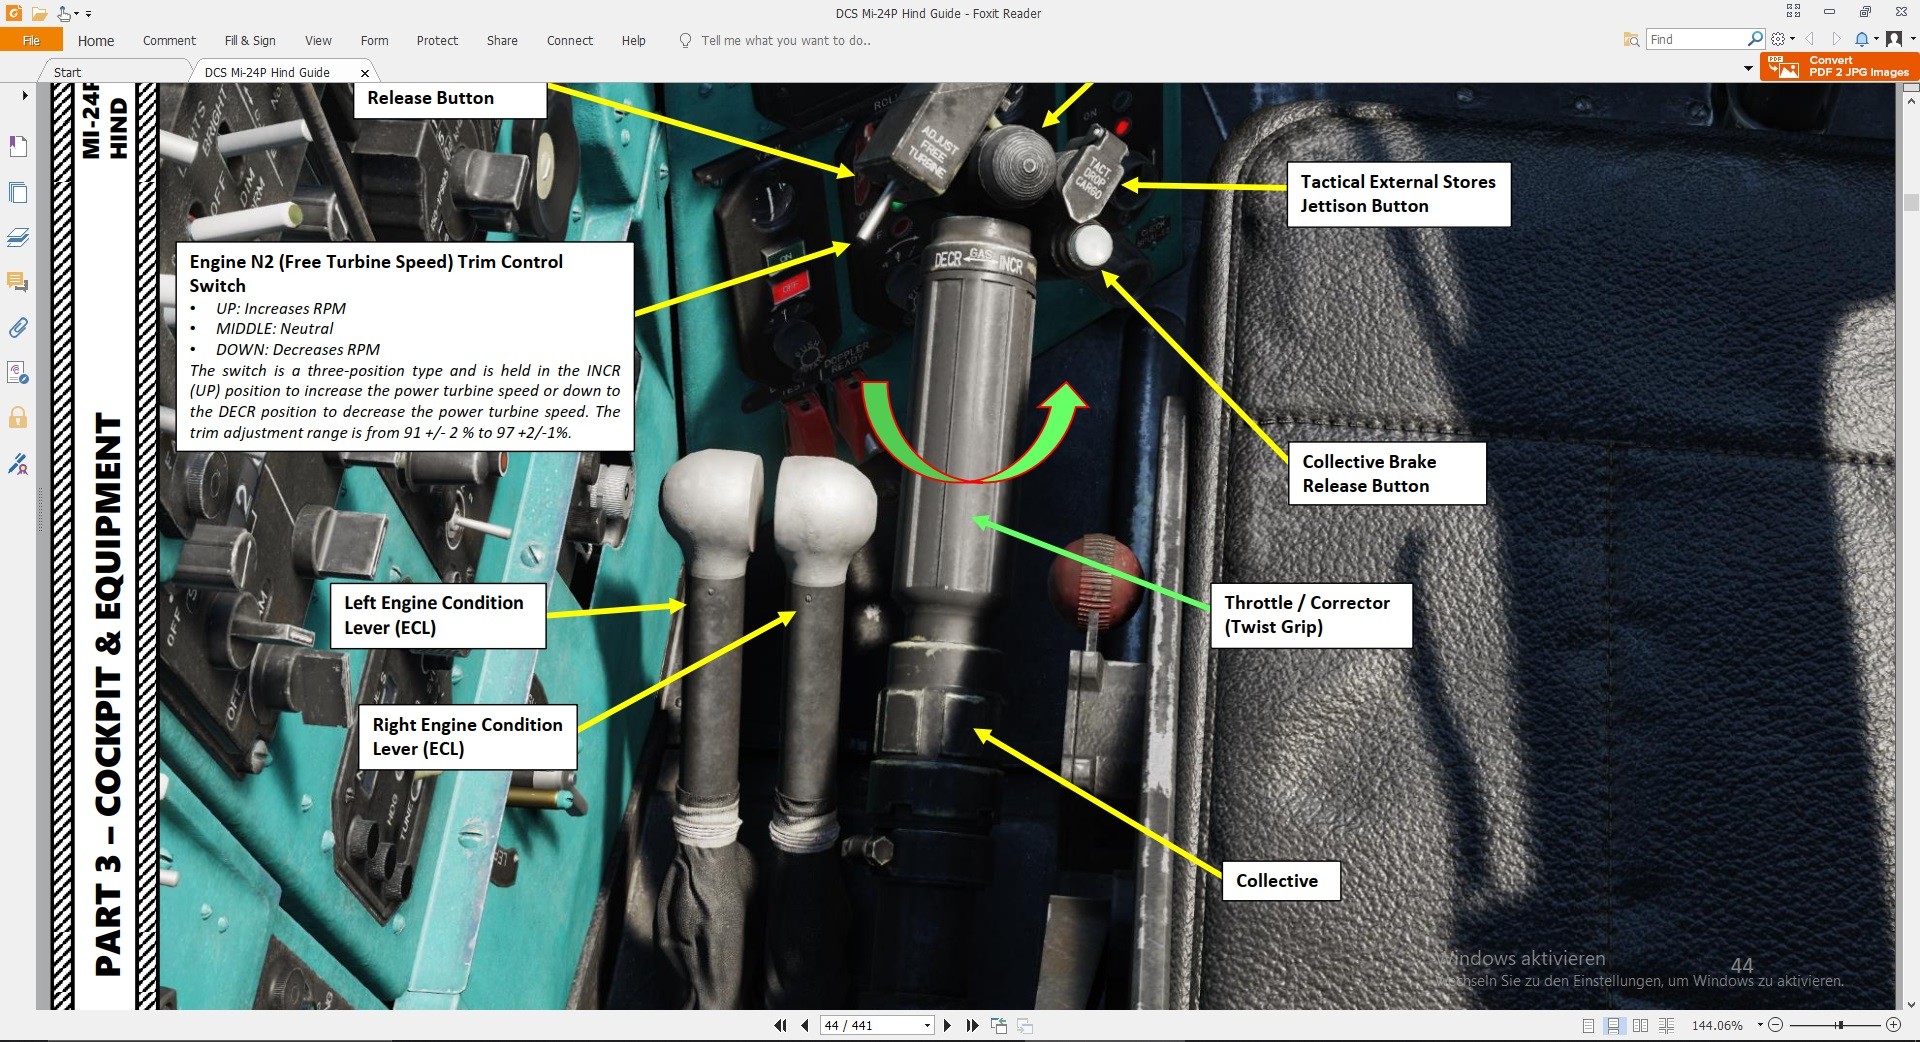Expand the zoom percentage dropdown
Image resolution: width=1920 pixels, height=1042 pixels.
(x=1760, y=1025)
